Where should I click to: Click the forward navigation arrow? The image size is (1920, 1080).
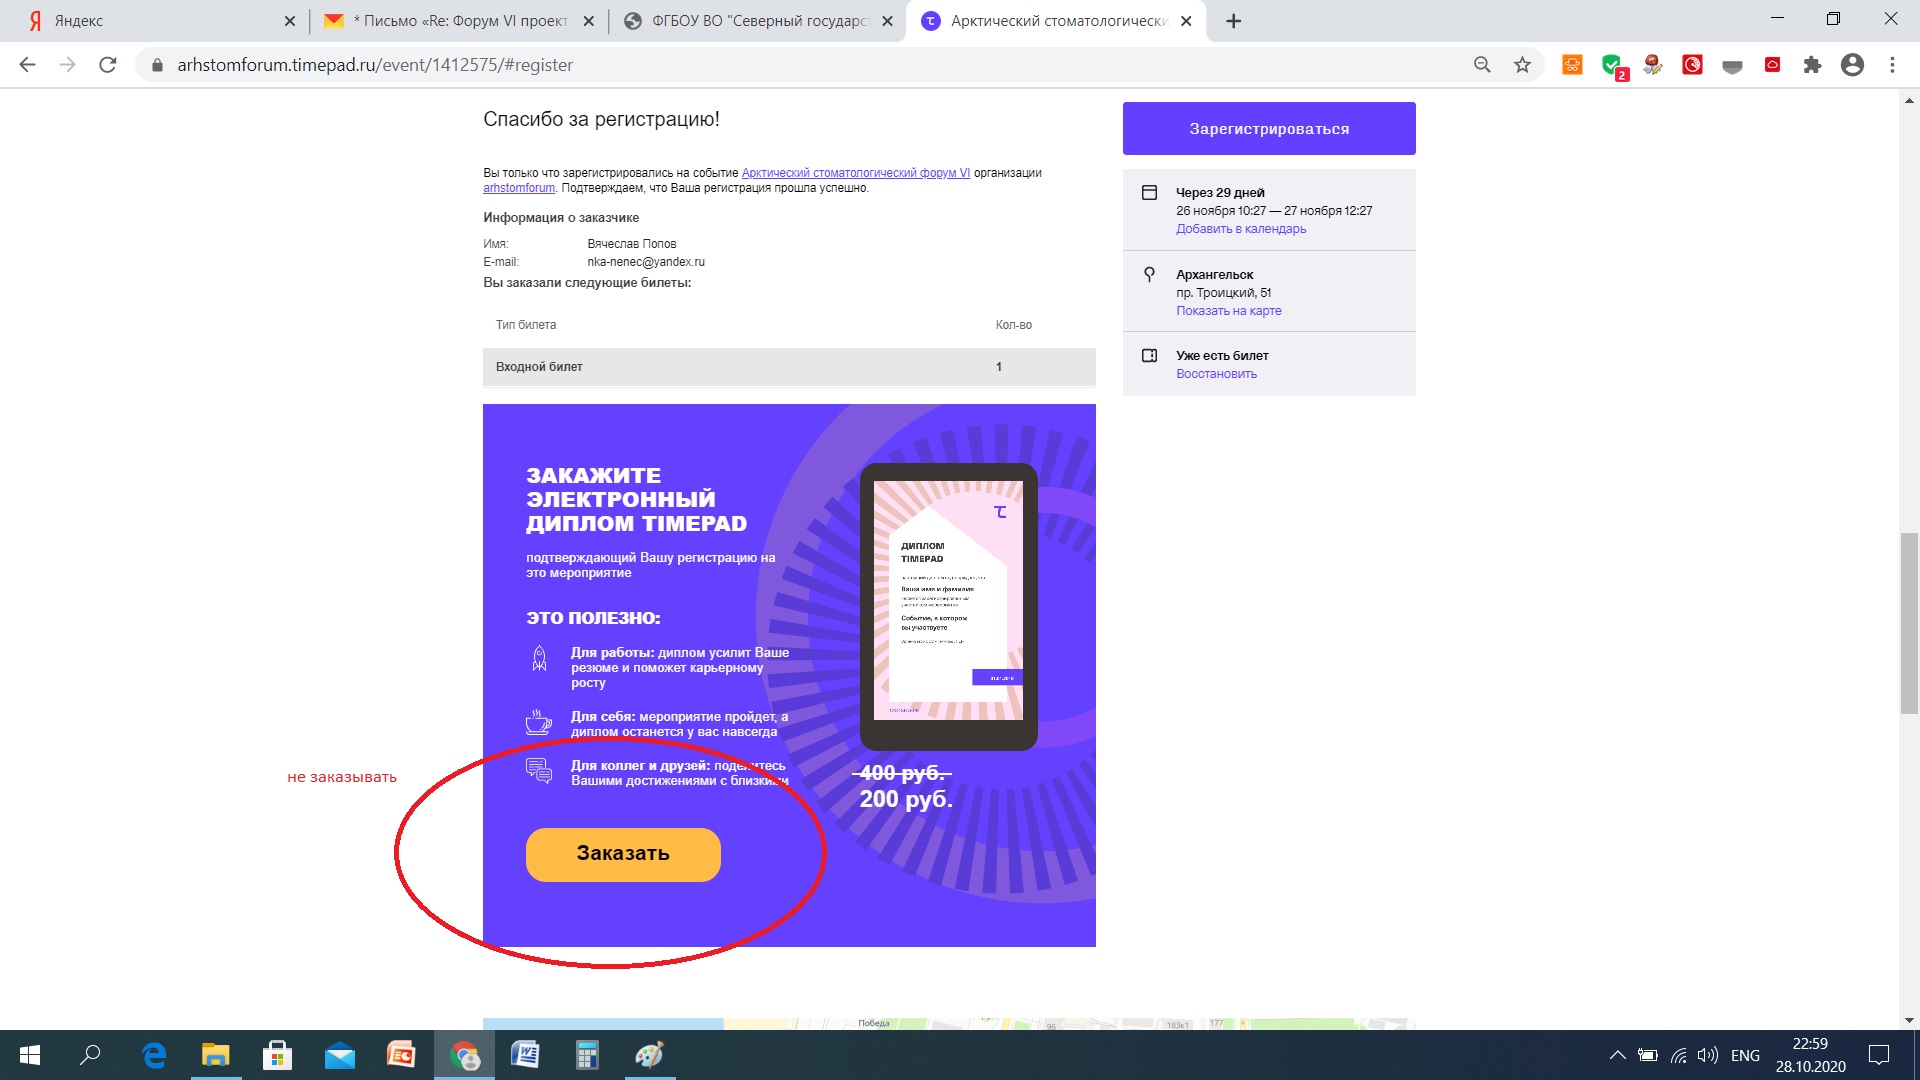[x=67, y=65]
